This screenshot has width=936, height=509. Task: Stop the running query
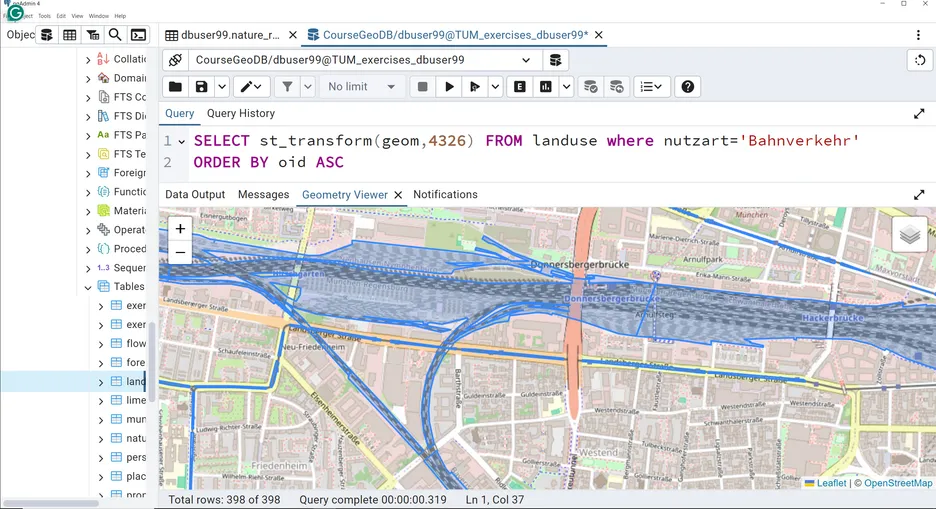pyautogui.click(x=422, y=87)
